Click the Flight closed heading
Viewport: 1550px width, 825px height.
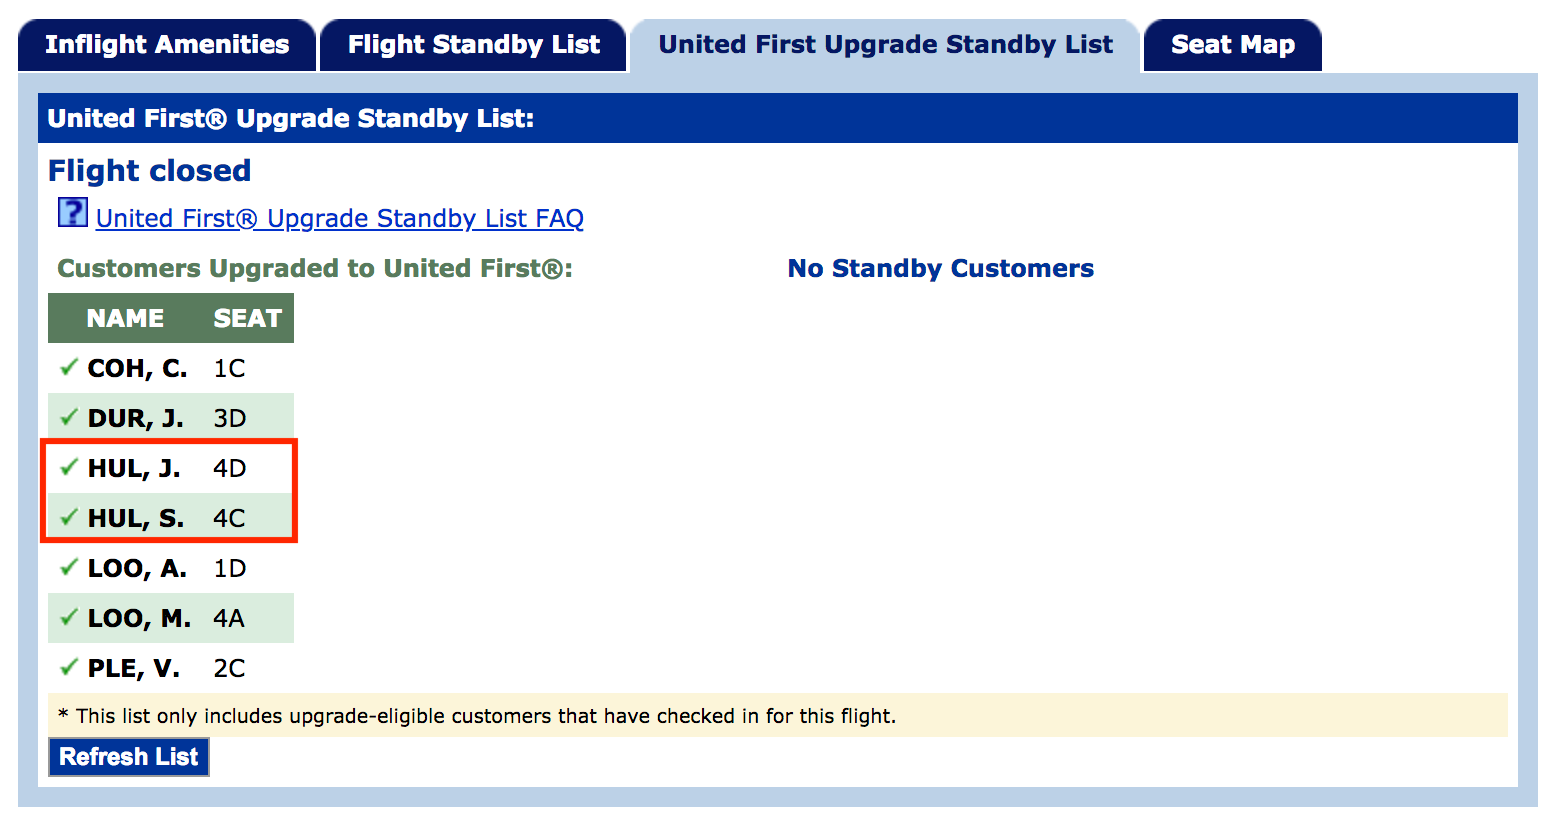pyautogui.click(x=149, y=170)
